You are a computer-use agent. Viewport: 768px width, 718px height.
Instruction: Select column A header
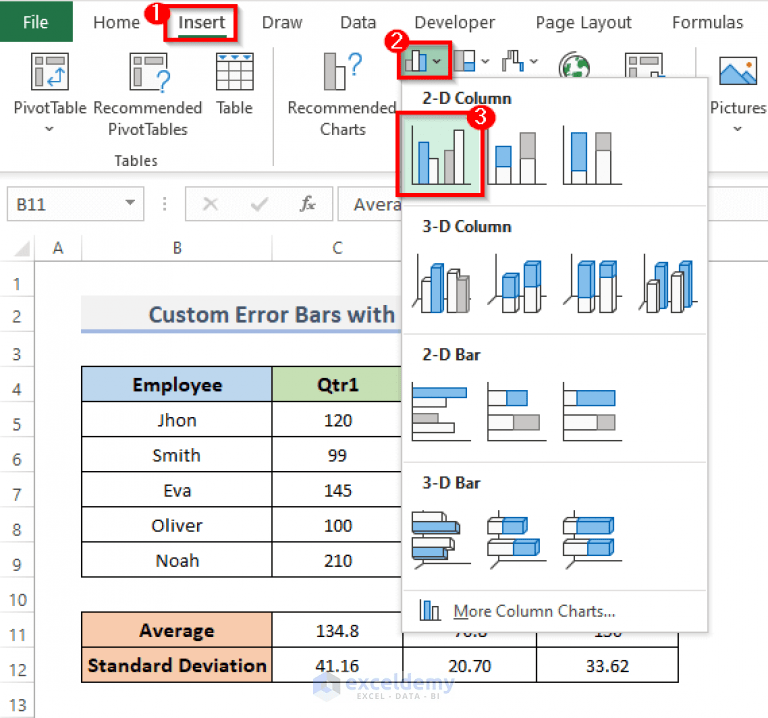pos(58,248)
